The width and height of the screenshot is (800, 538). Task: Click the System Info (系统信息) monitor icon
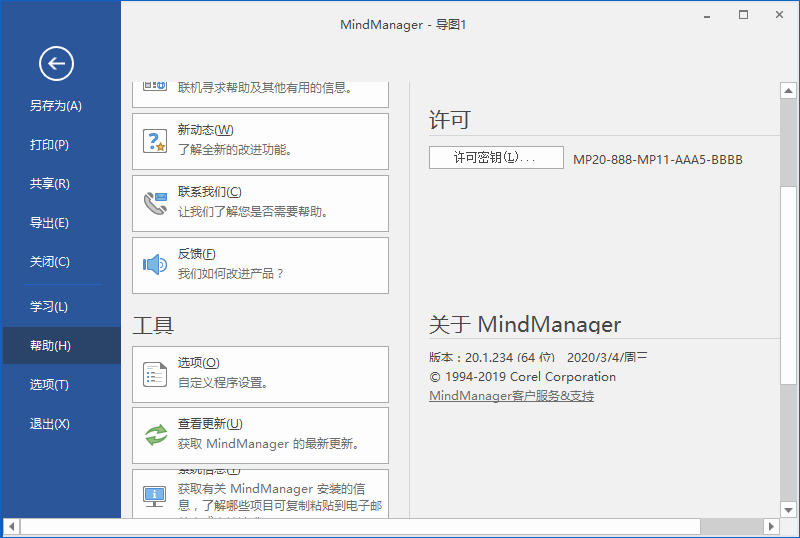tap(155, 494)
